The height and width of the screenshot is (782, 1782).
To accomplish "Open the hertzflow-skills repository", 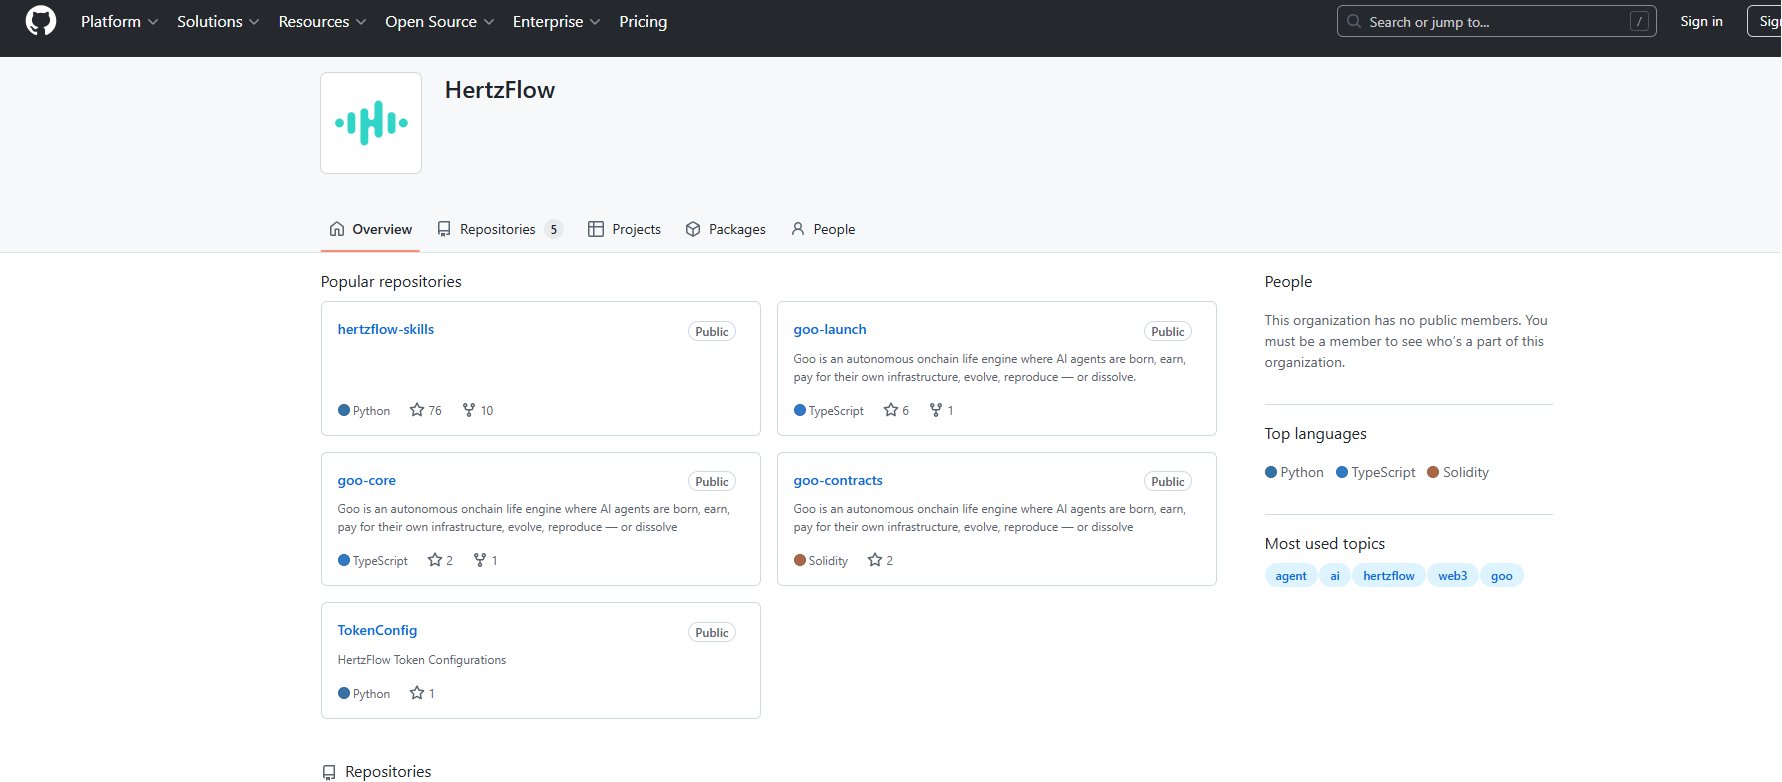I will click(386, 329).
